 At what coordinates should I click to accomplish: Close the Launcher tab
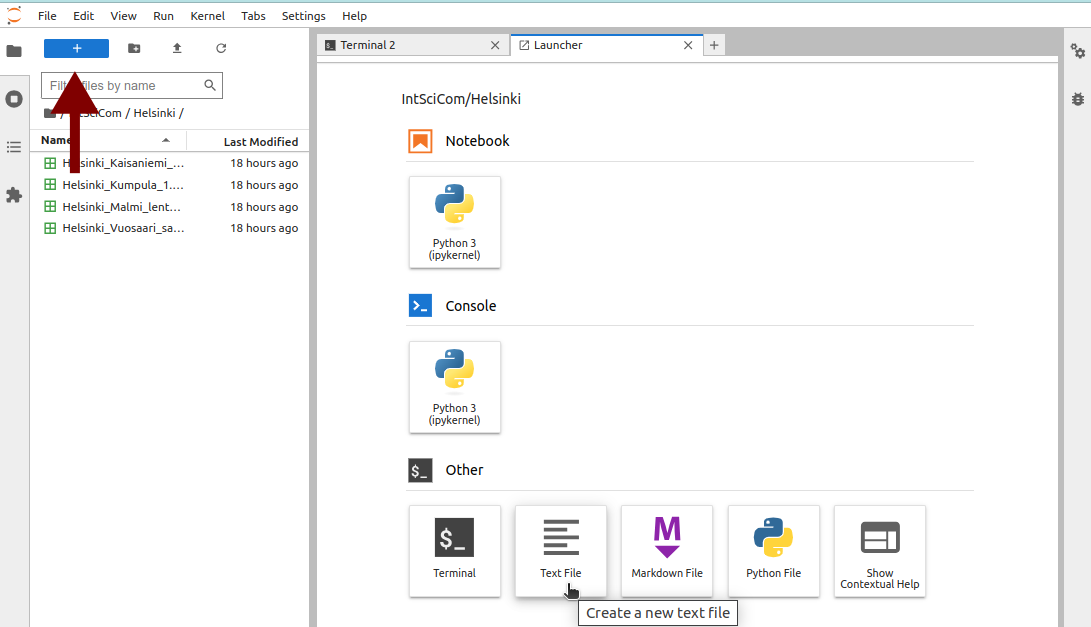(x=688, y=45)
